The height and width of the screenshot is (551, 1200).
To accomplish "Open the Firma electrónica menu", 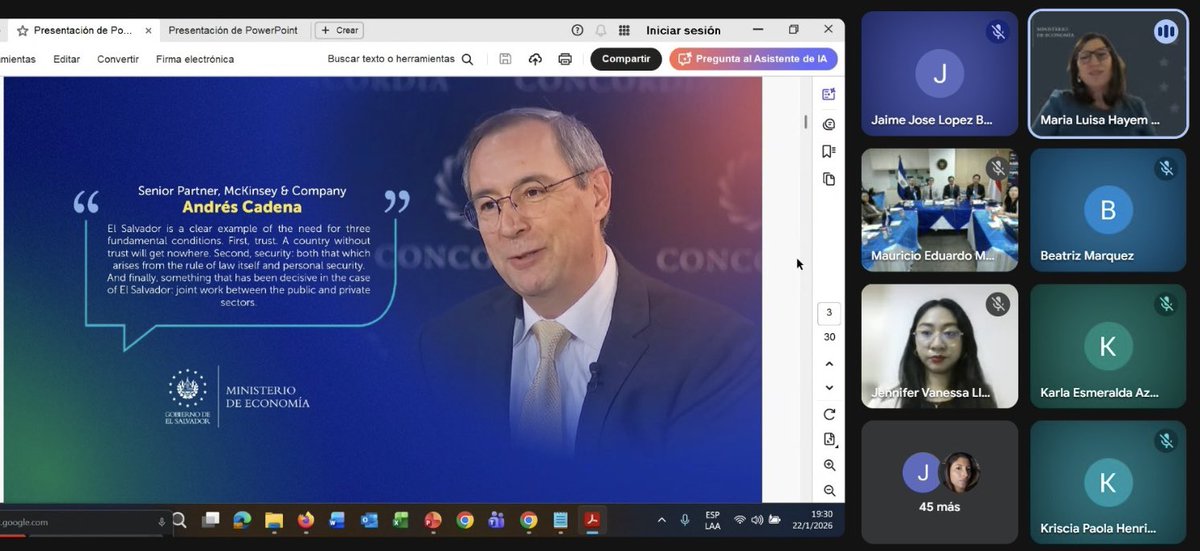I will [195, 59].
